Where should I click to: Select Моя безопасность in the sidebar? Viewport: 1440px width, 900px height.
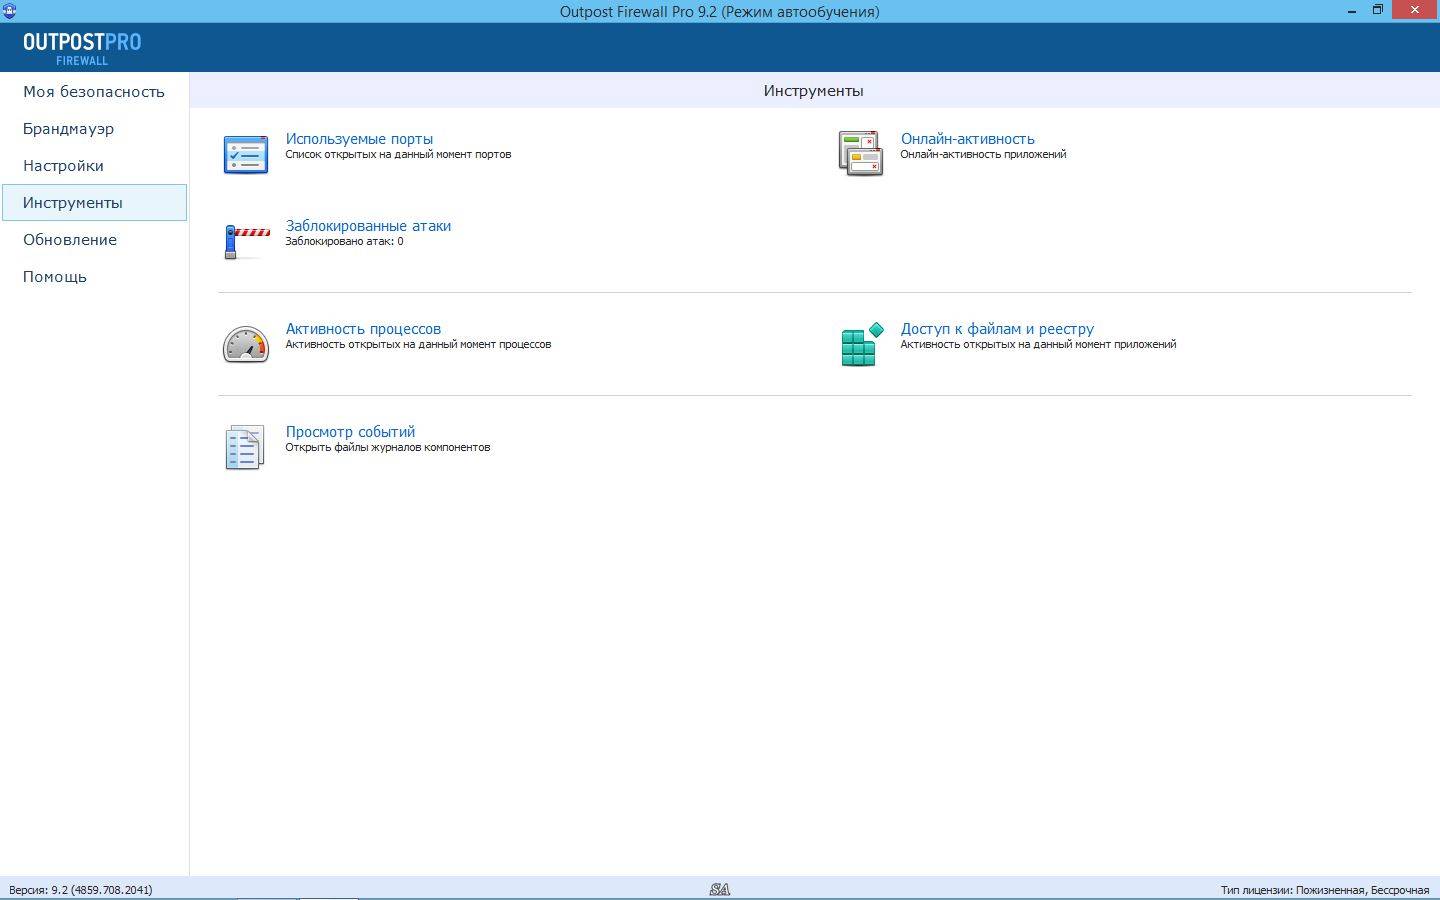(x=94, y=92)
